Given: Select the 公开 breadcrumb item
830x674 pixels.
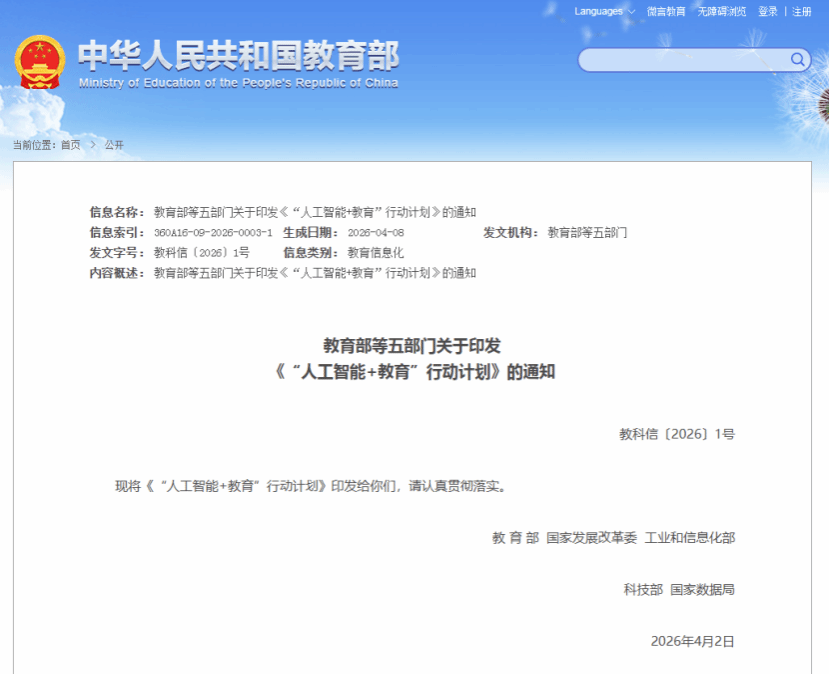Looking at the screenshot, I should 114,145.
